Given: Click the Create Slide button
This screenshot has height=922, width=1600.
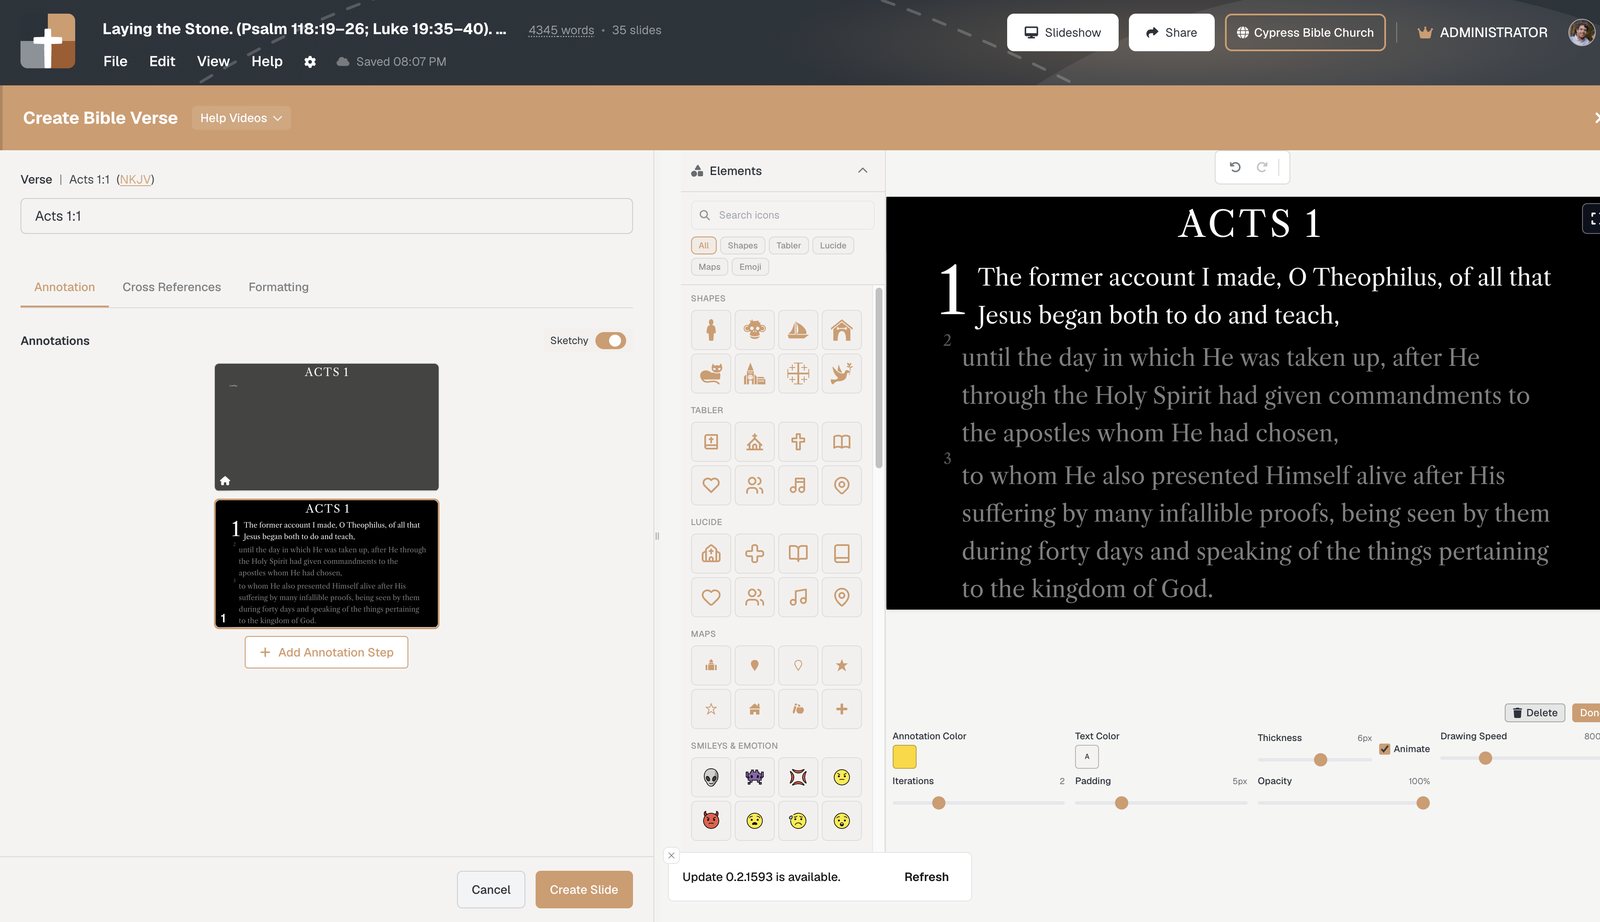Looking at the screenshot, I should pyautogui.click(x=584, y=890).
